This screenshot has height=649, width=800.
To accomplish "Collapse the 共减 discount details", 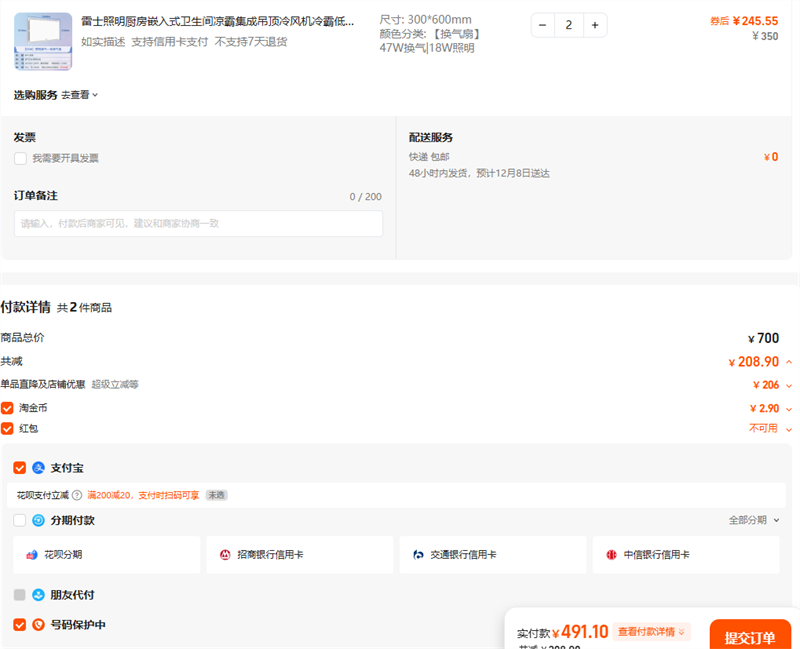I will (789, 362).
